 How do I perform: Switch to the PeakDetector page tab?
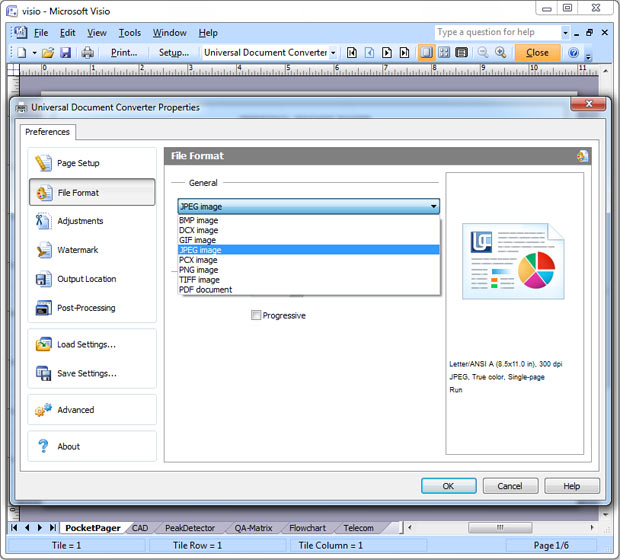click(x=190, y=528)
